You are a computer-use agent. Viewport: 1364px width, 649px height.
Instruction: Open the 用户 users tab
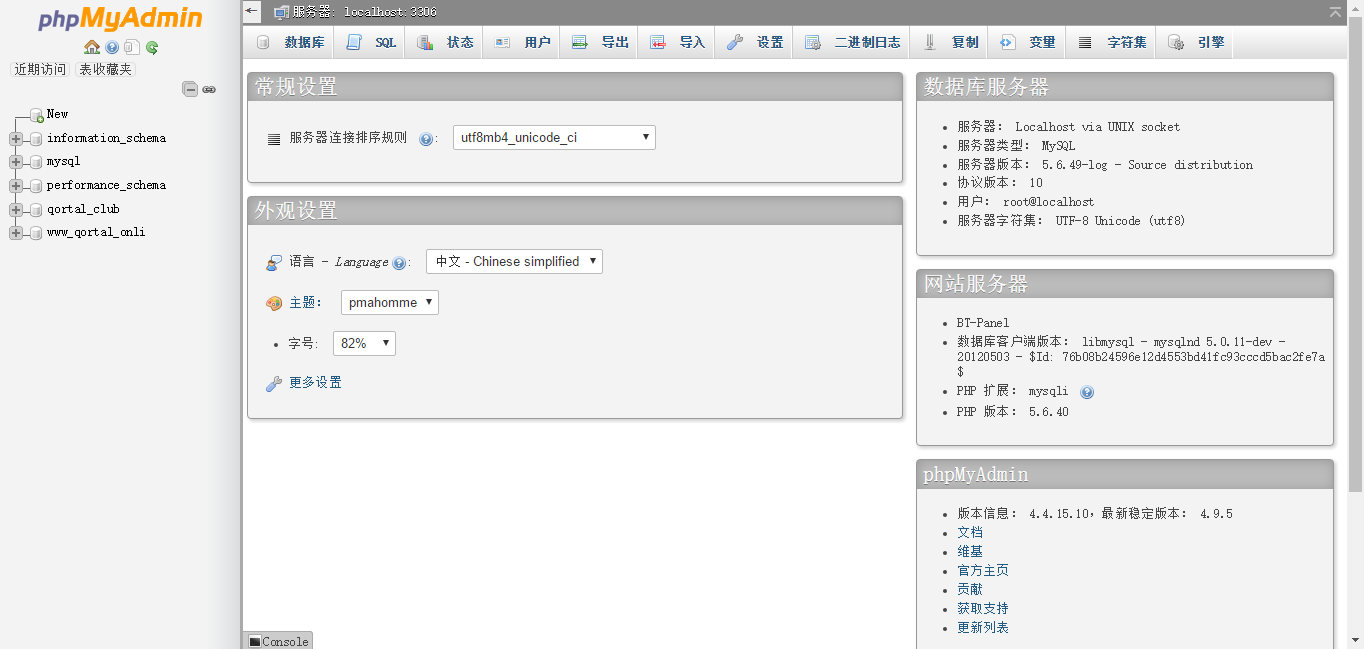[x=522, y=42]
